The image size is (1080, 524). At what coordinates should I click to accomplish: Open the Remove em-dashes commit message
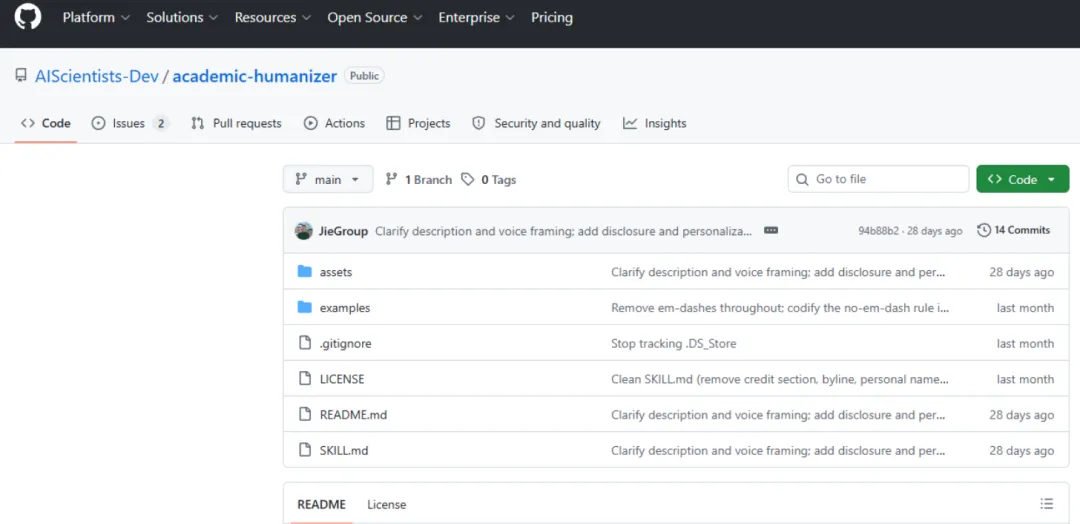click(x=780, y=308)
